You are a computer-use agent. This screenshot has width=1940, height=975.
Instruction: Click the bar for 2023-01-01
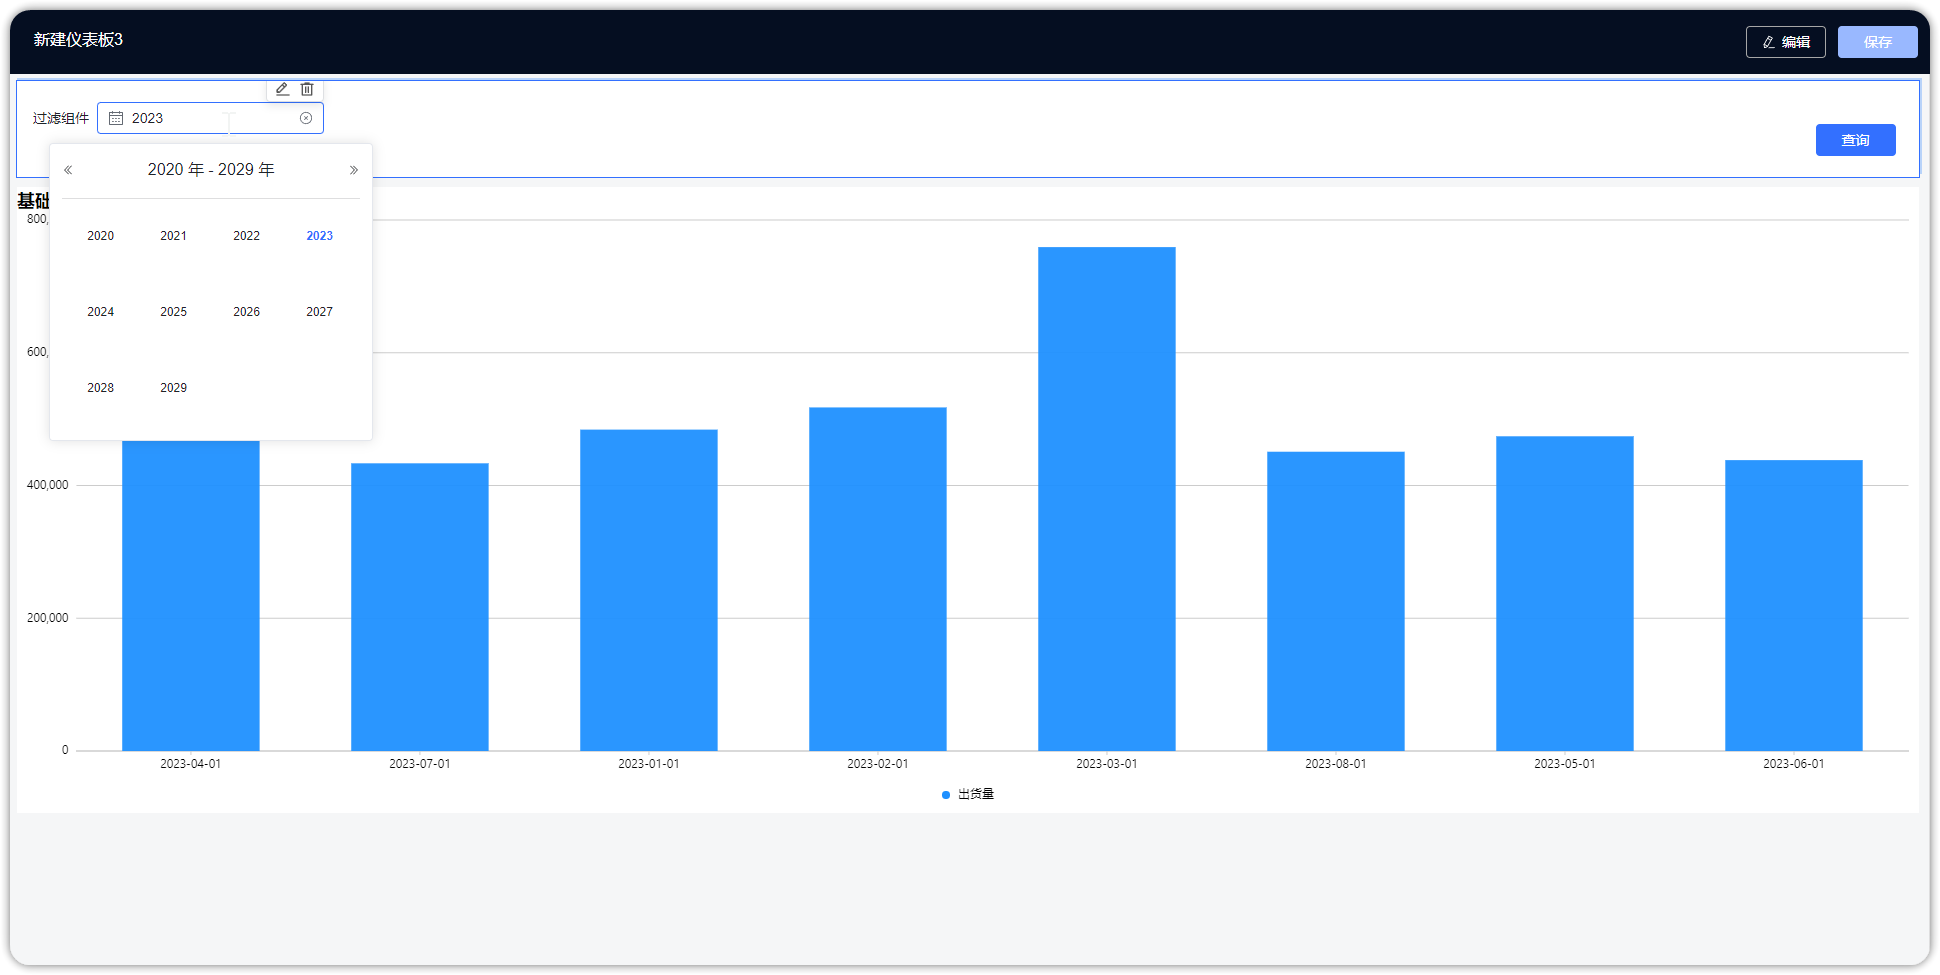pyautogui.click(x=648, y=590)
